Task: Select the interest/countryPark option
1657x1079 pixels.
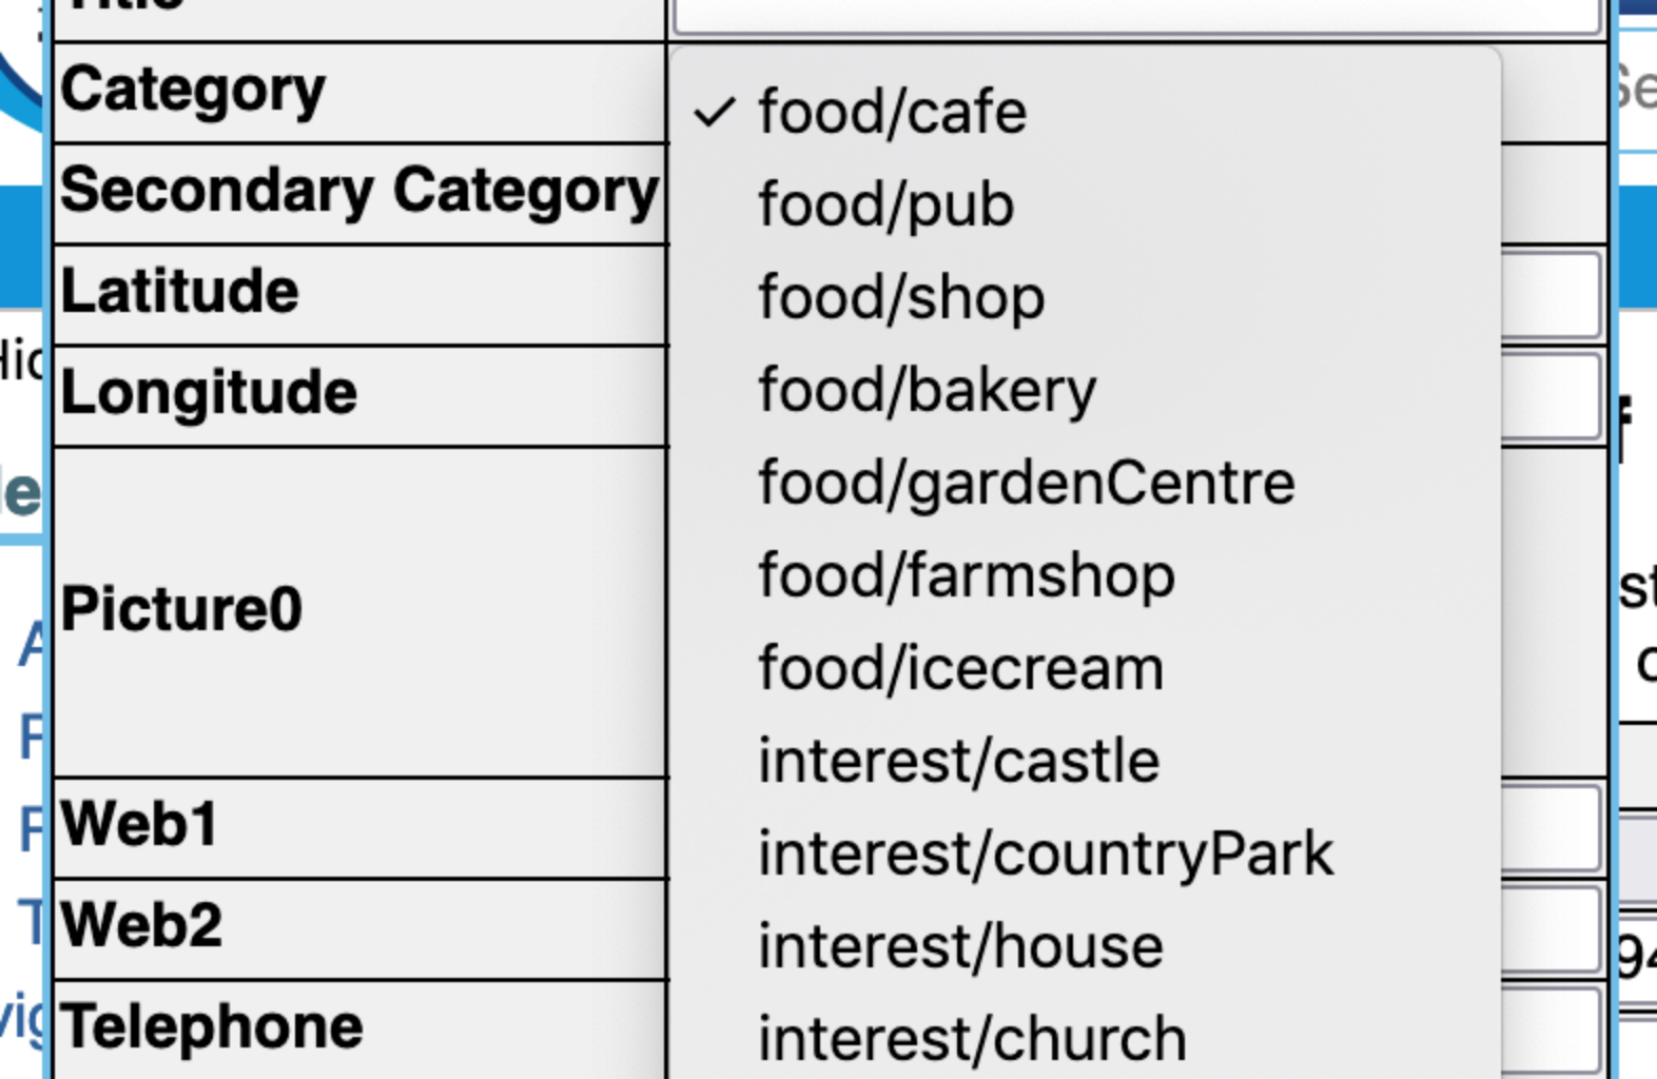Action: click(x=1045, y=854)
